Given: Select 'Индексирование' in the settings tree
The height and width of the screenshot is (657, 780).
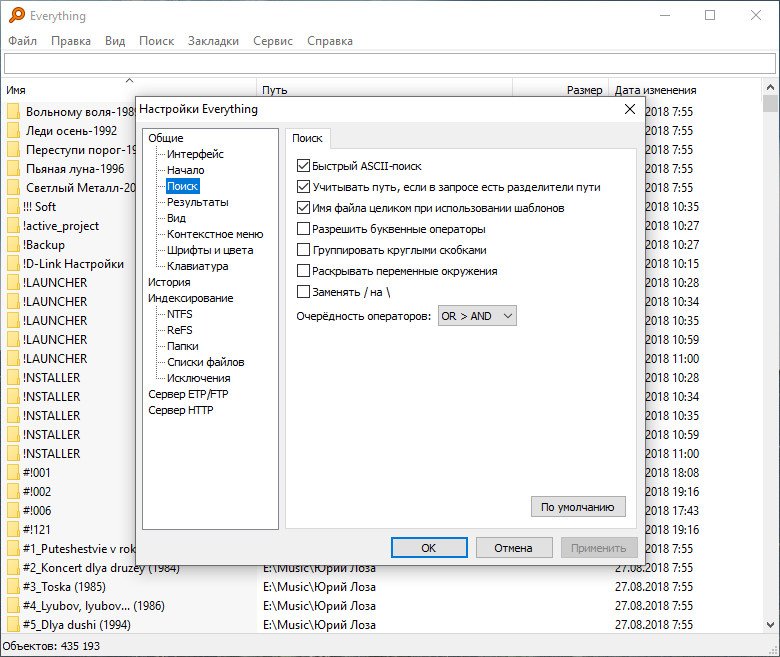Looking at the screenshot, I should [x=190, y=298].
